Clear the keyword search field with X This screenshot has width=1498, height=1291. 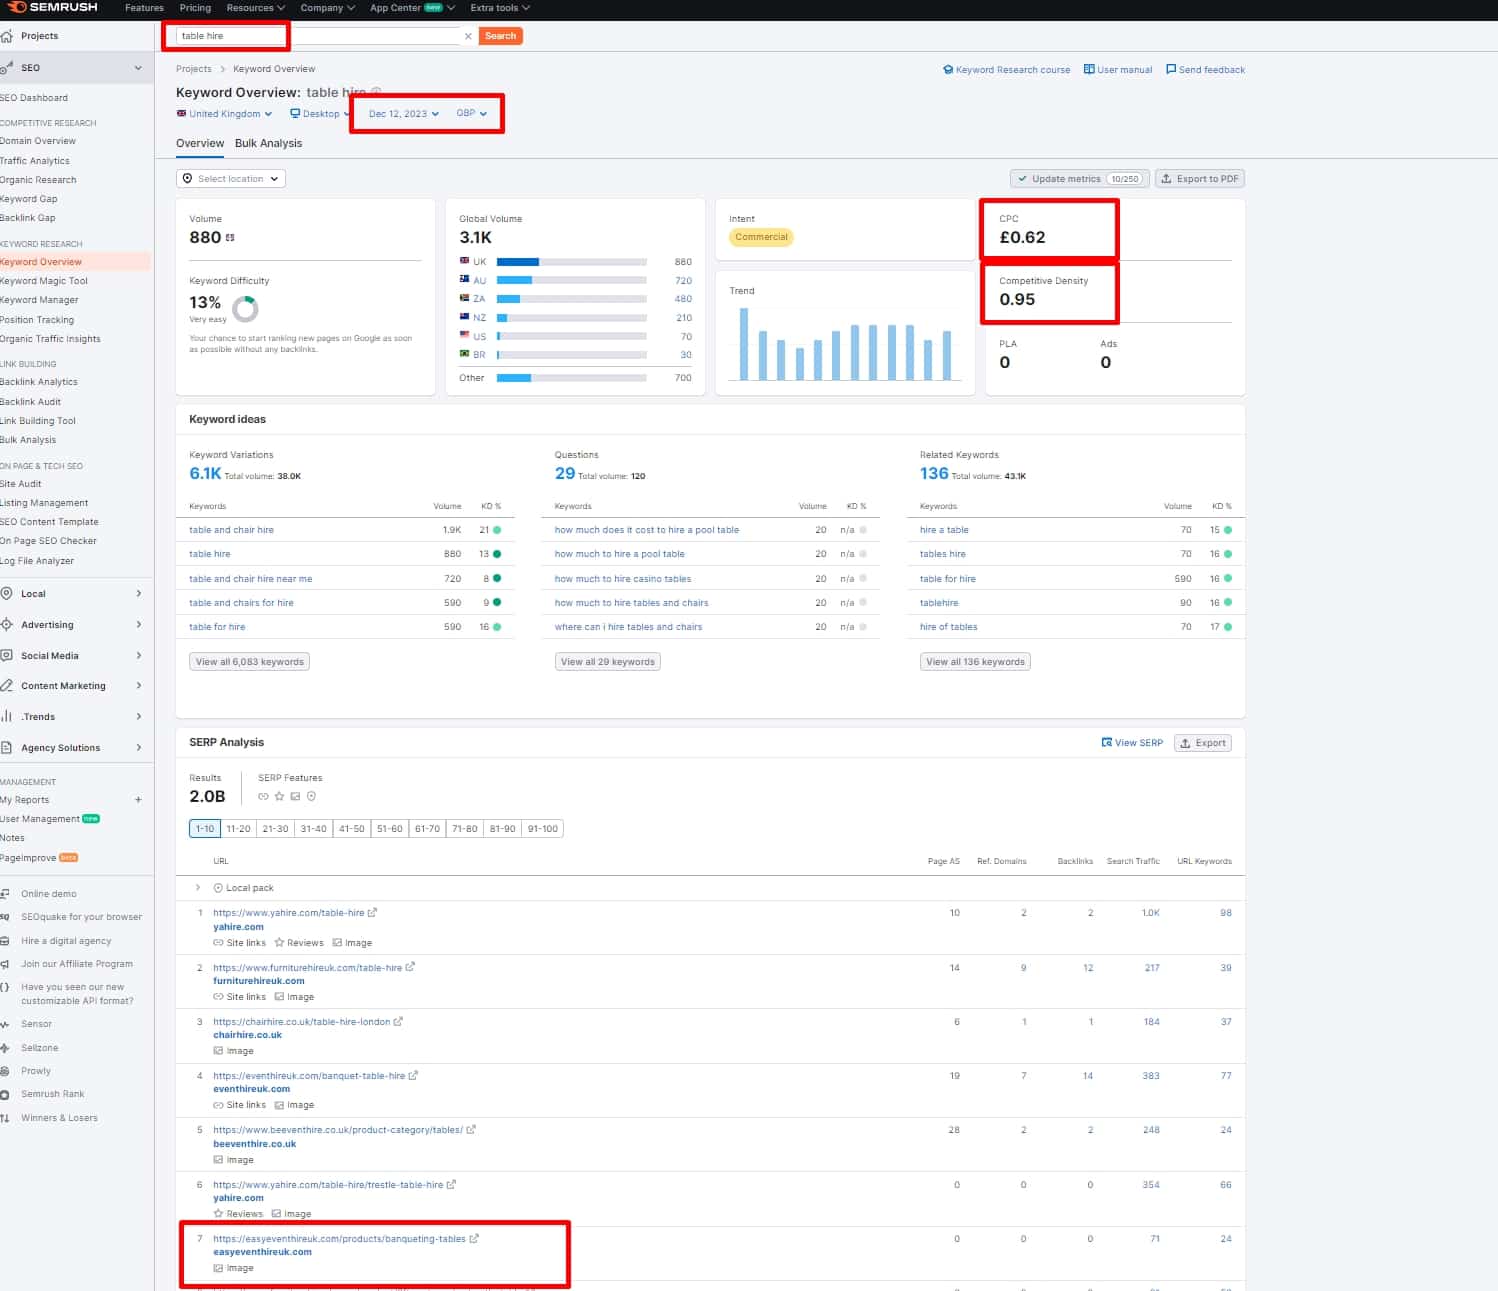point(468,36)
